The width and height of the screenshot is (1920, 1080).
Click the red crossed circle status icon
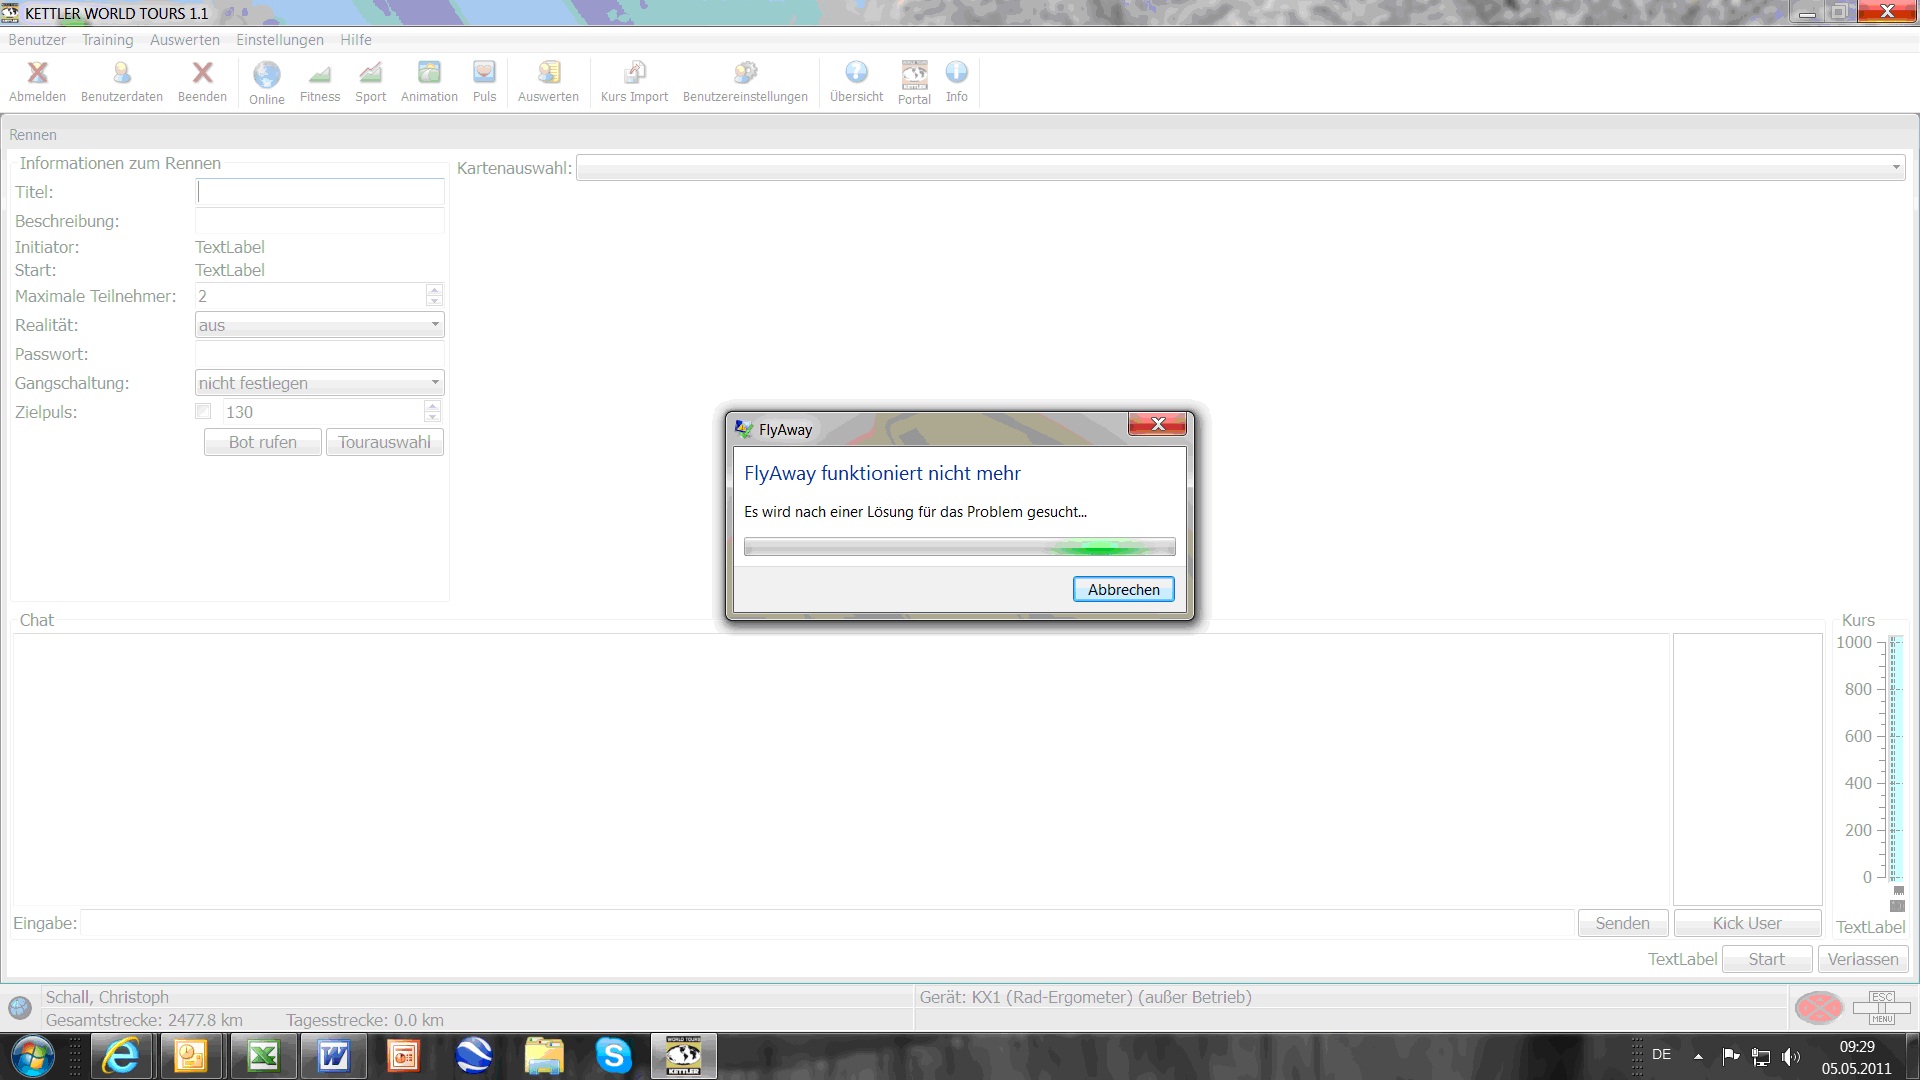pos(1818,1008)
